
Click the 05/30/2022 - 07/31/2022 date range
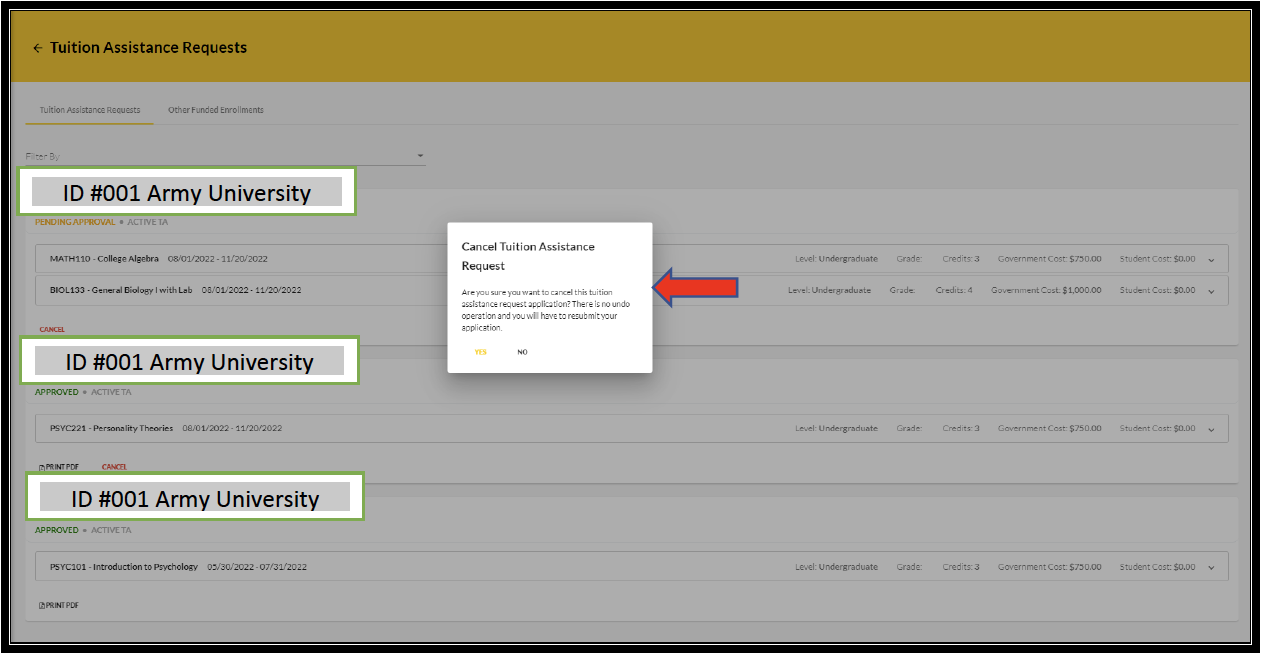point(257,567)
